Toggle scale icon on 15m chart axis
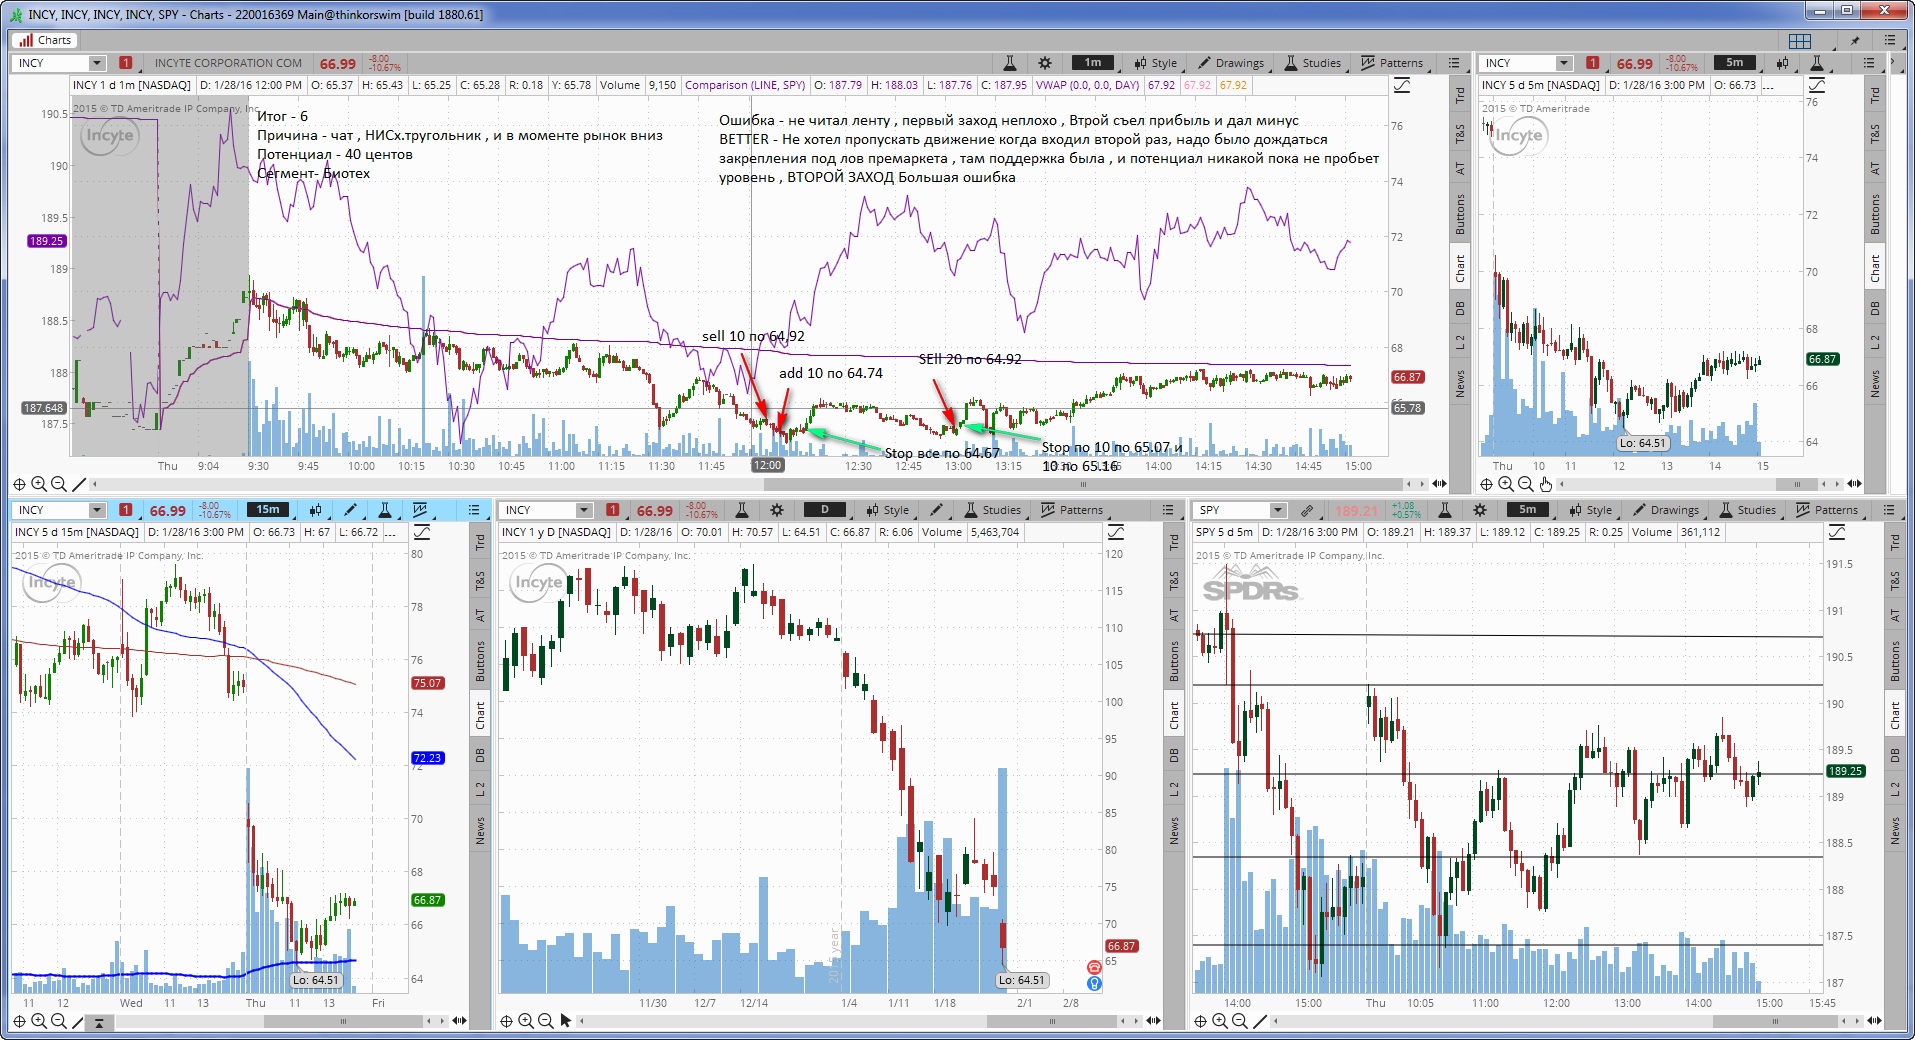 pyautogui.click(x=422, y=532)
